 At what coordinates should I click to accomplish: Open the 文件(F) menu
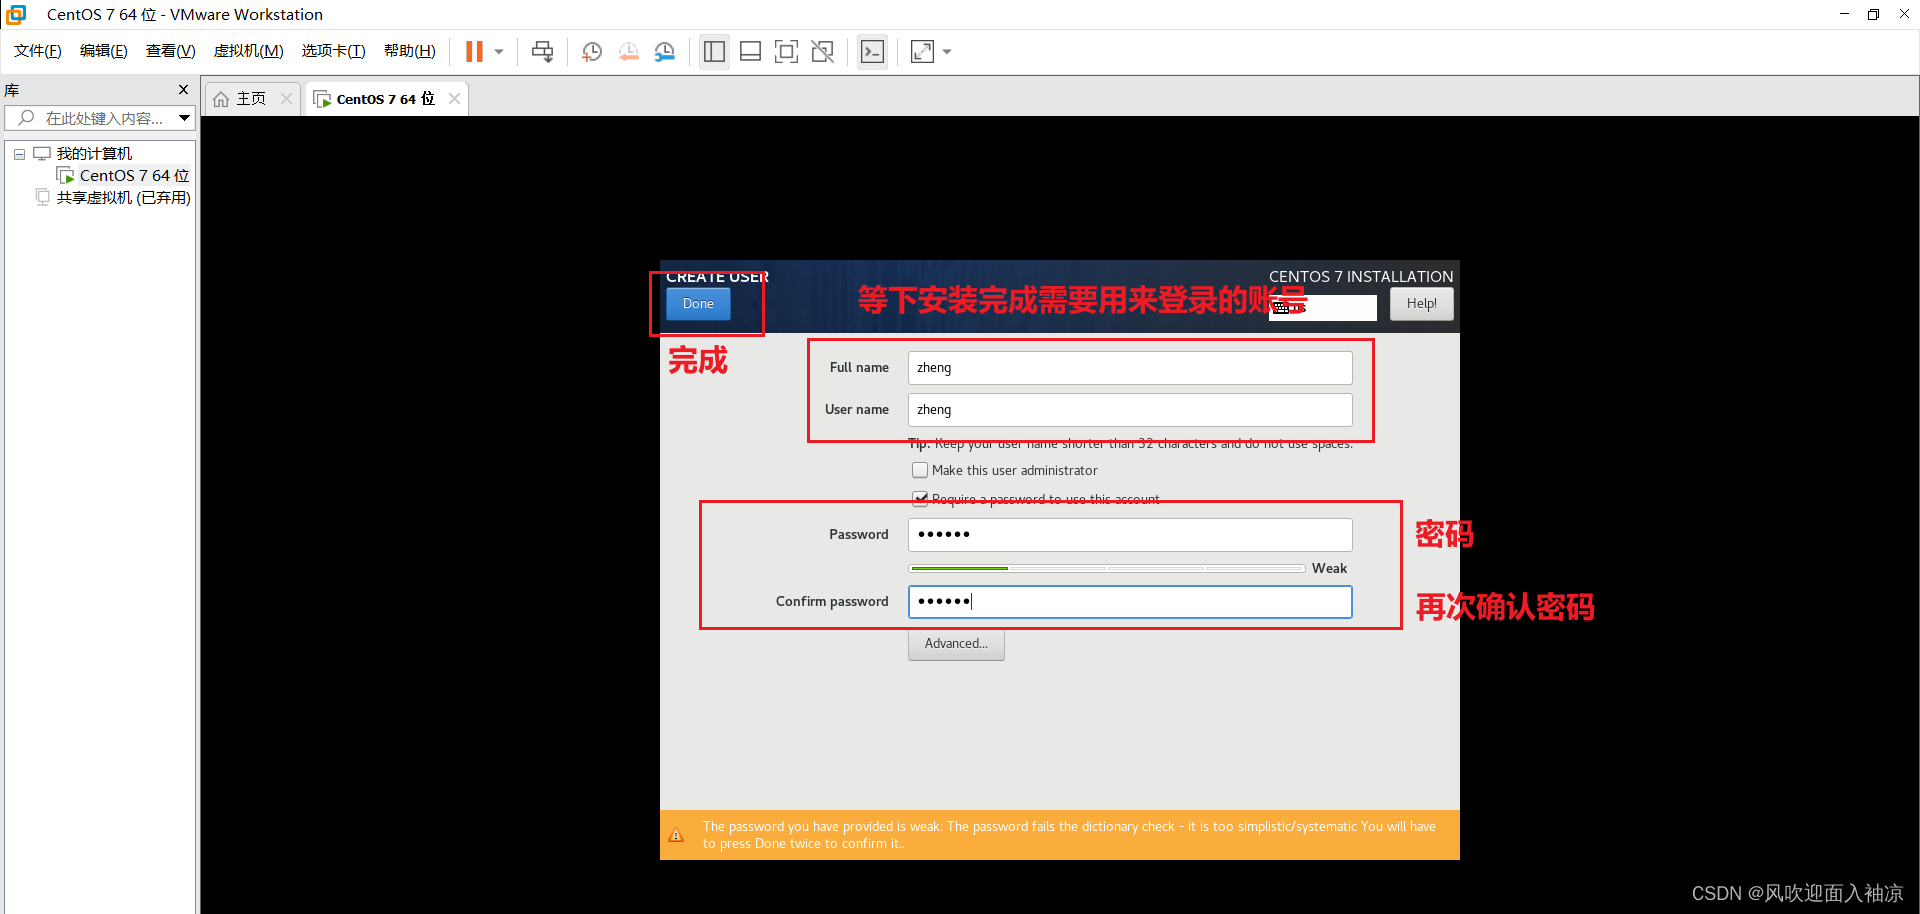tap(38, 51)
